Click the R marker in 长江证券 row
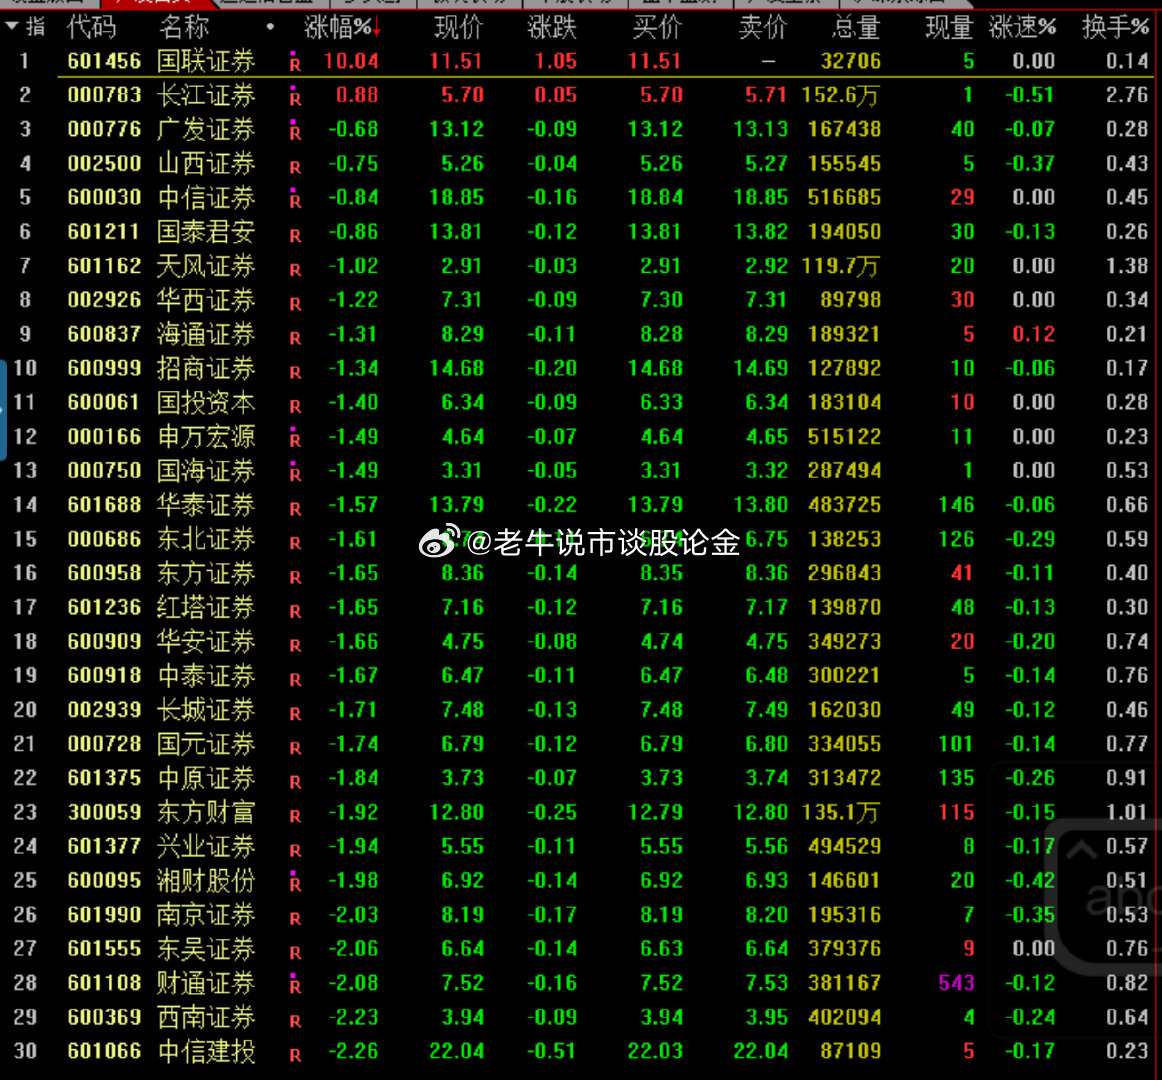This screenshot has width=1162, height=1080. [295, 96]
